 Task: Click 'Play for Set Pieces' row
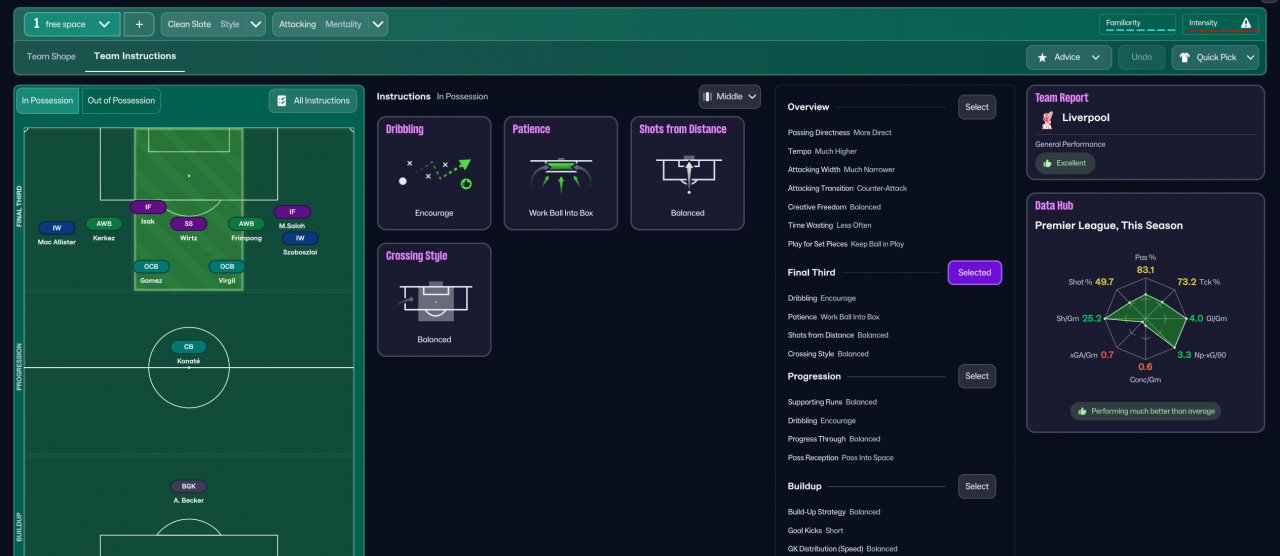[846, 244]
